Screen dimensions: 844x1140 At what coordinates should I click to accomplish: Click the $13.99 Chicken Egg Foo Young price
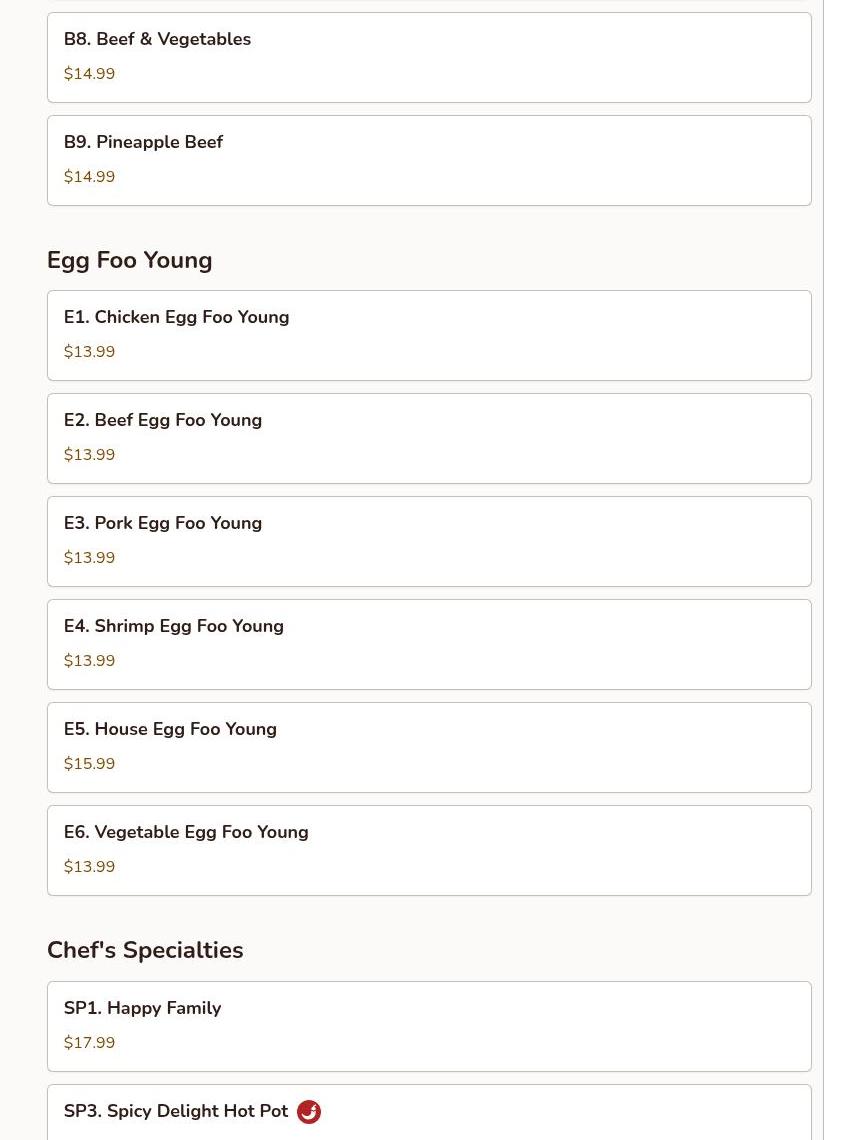tap(89, 352)
